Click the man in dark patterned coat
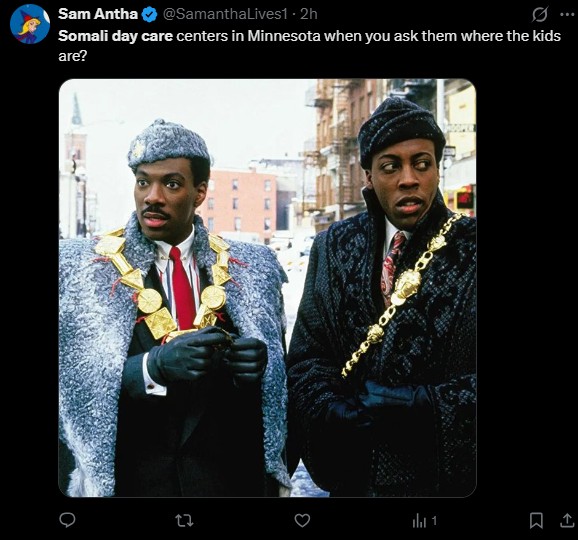Image resolution: width=578 pixels, height=540 pixels. coord(383,299)
